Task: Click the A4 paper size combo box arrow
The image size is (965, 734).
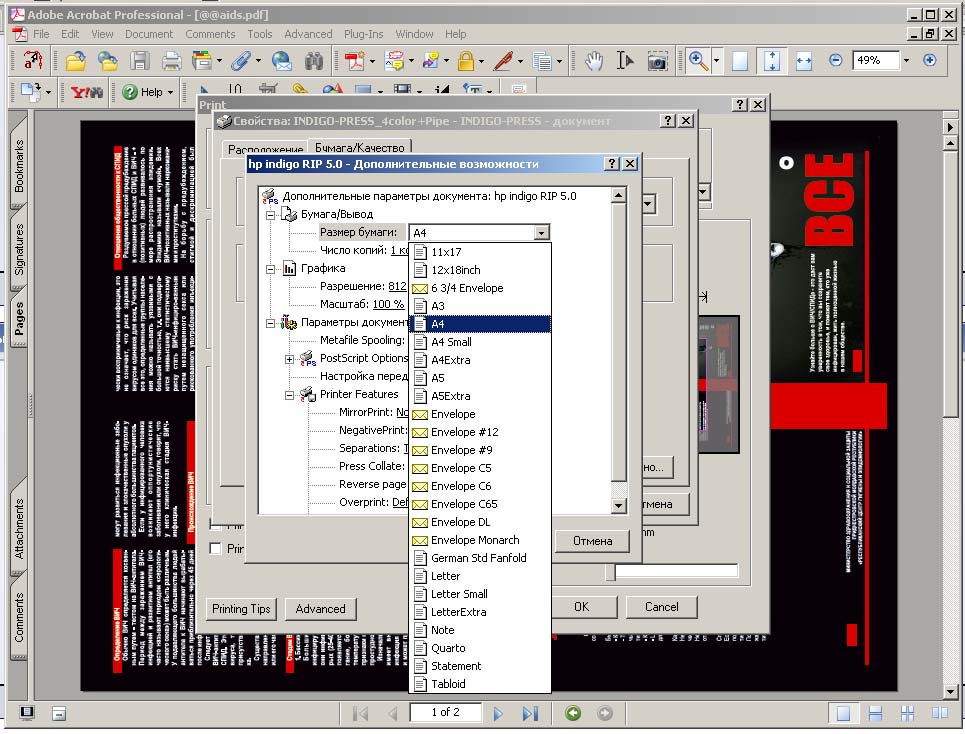Action: coord(542,233)
